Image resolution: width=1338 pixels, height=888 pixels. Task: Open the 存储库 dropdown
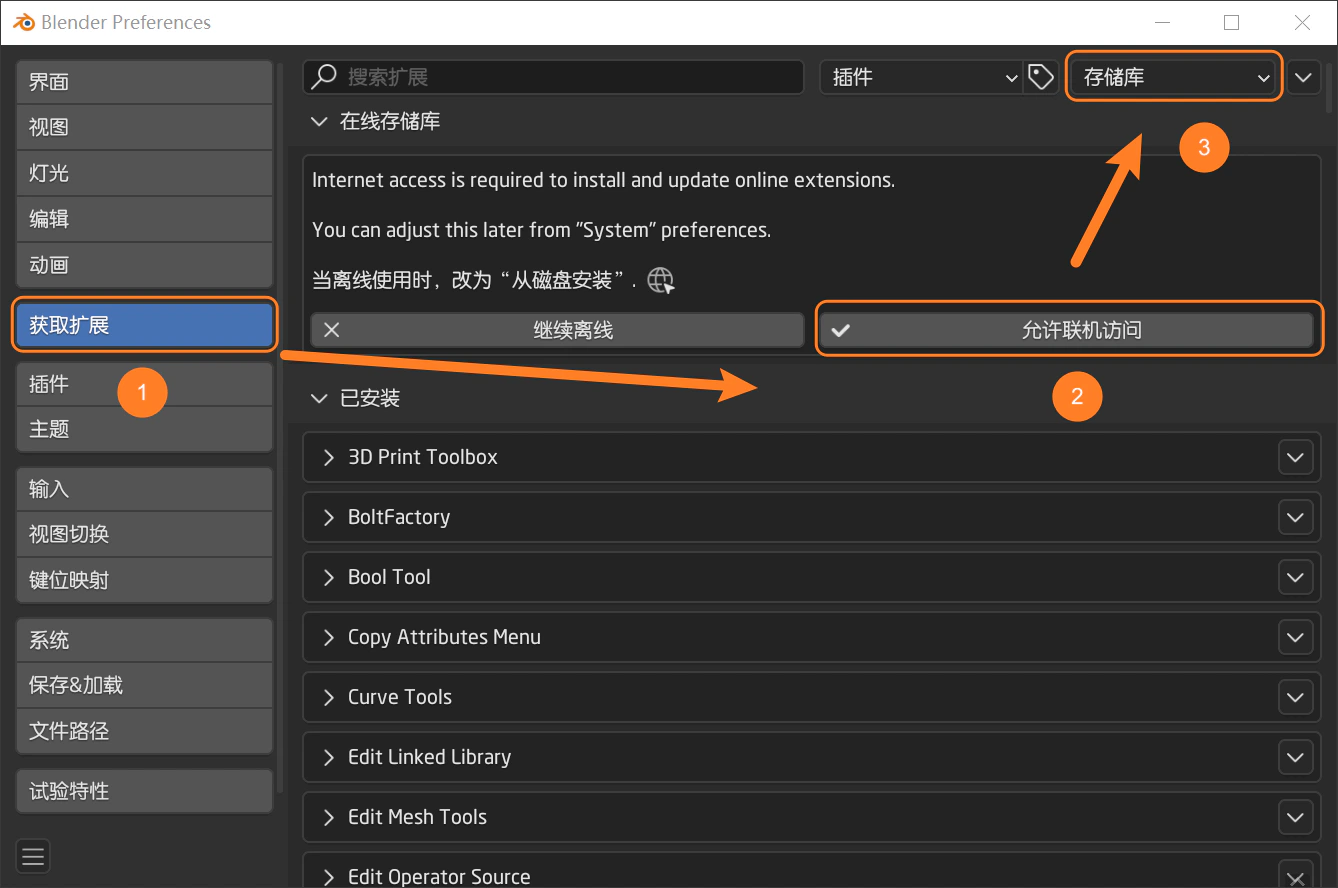click(1174, 77)
